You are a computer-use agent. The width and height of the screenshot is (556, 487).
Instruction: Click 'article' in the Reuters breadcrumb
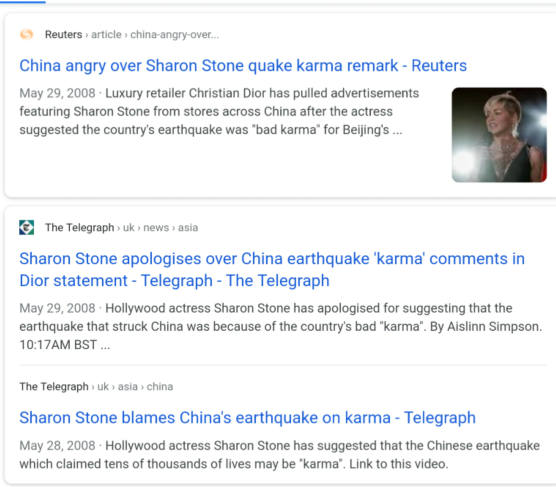click(106, 34)
